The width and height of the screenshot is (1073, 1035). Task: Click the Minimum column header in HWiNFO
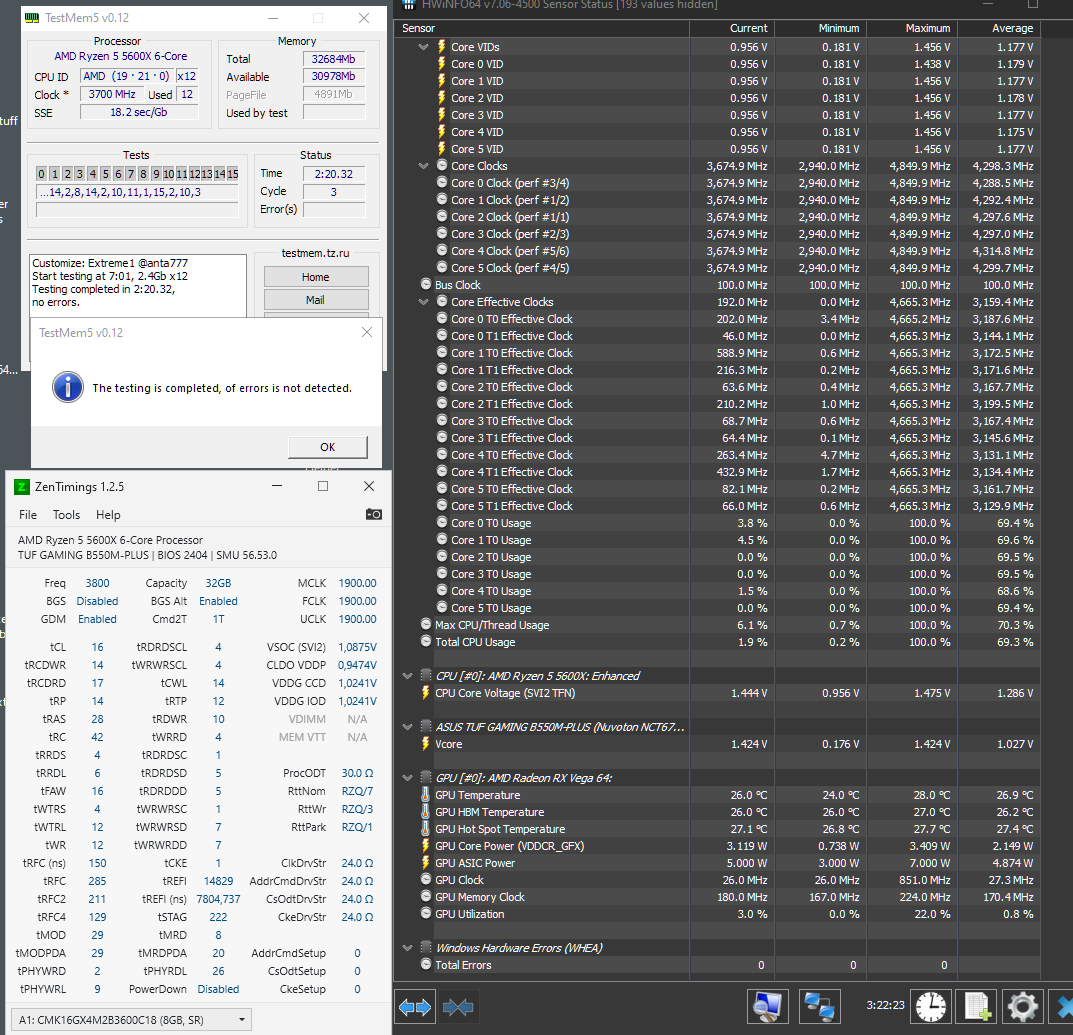pyautogui.click(x=820, y=28)
